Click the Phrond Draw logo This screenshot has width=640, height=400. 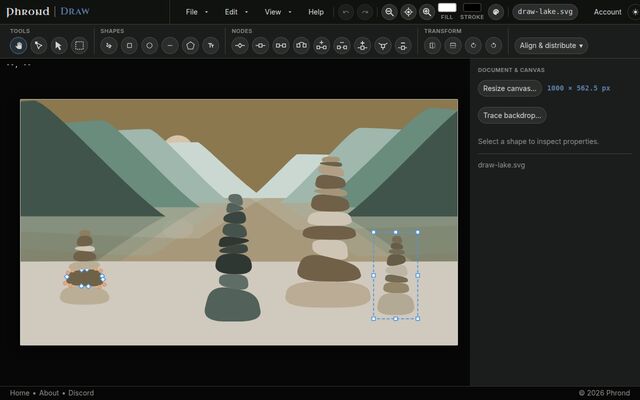48,11
